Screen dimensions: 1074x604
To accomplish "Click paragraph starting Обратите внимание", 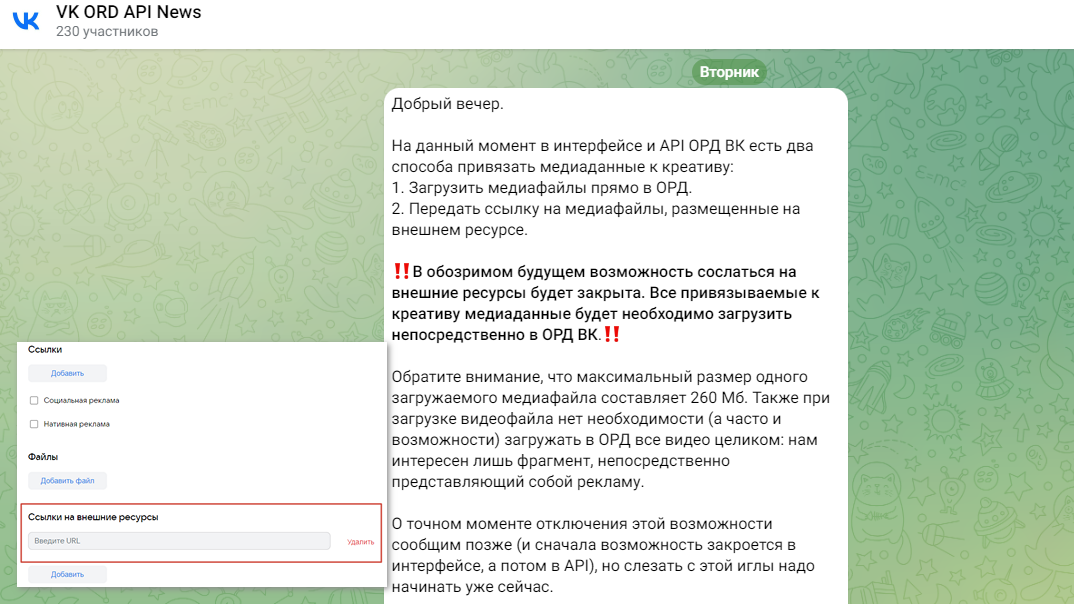I will tap(610, 429).
